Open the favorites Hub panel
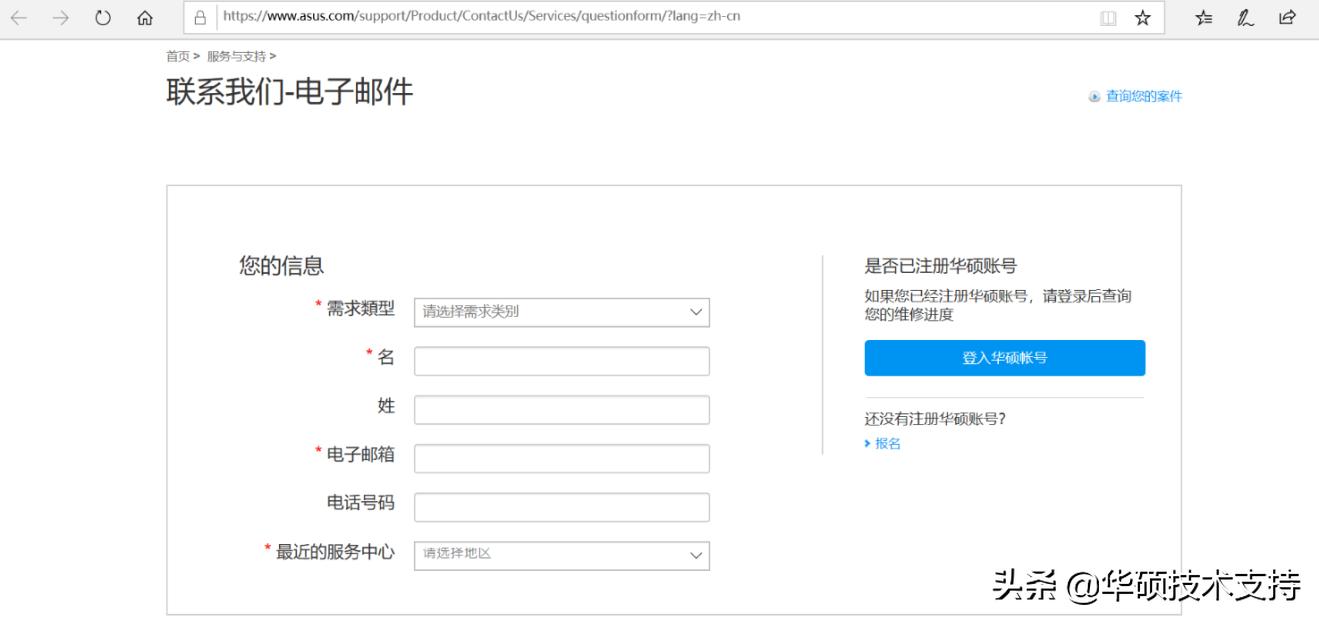This screenshot has width=1319, height=621. coord(1204,16)
